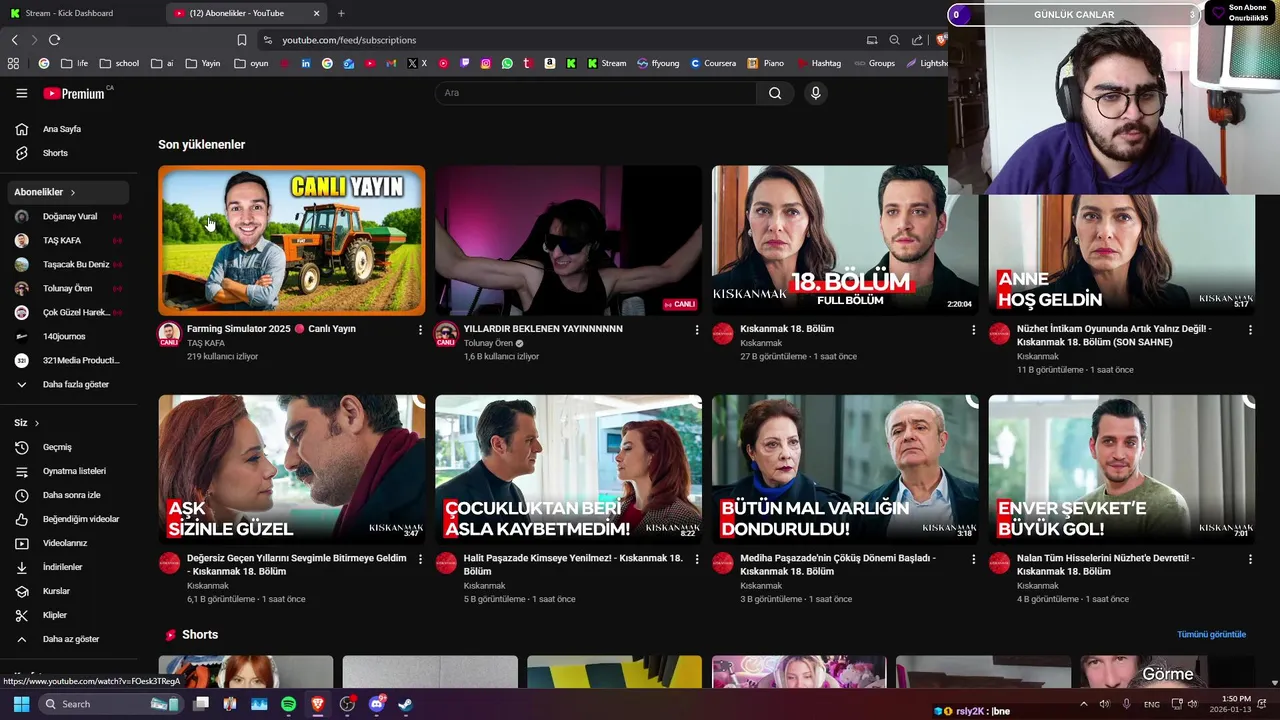Click the YouTube Premium logo

pyautogui.click(x=74, y=93)
